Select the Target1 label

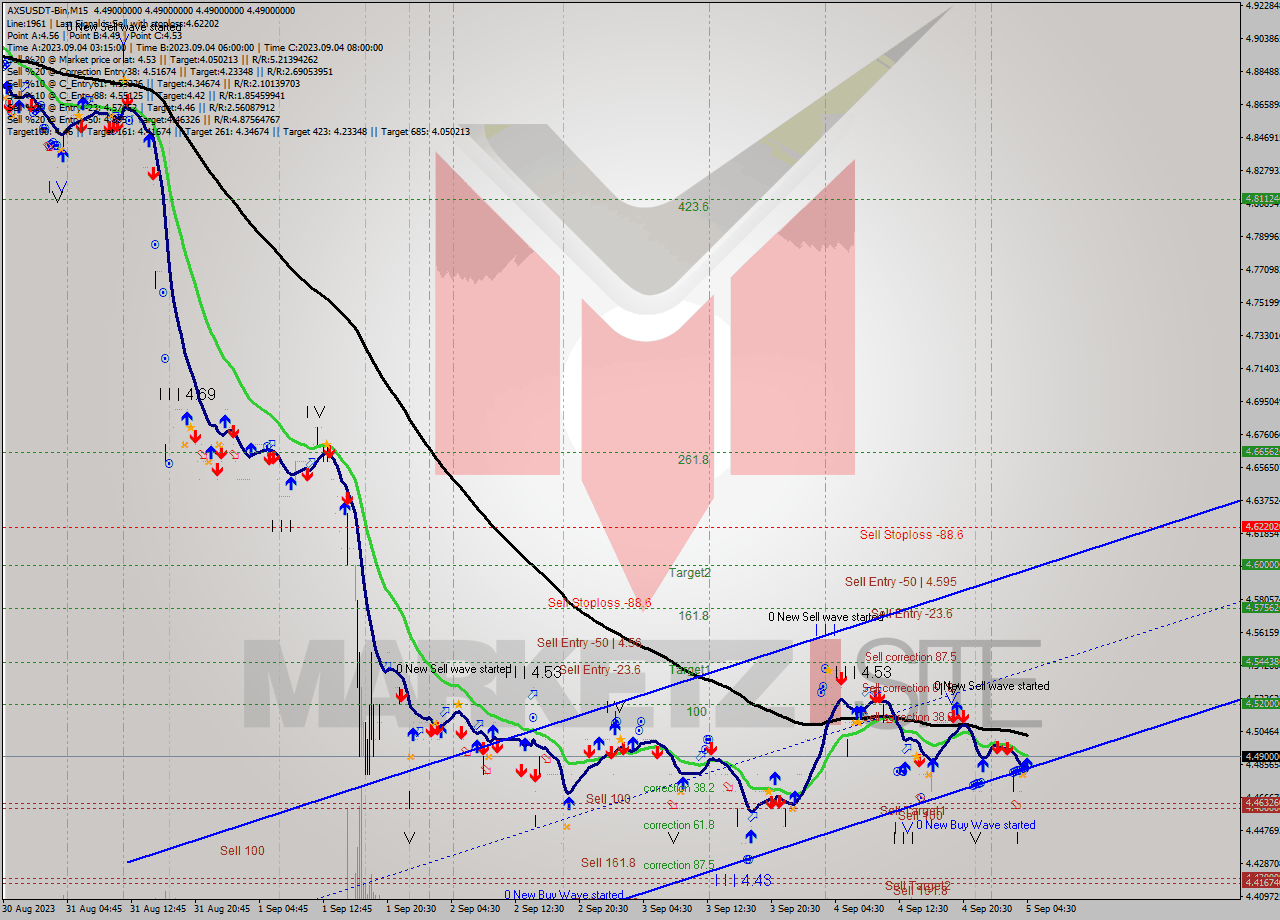[690, 669]
